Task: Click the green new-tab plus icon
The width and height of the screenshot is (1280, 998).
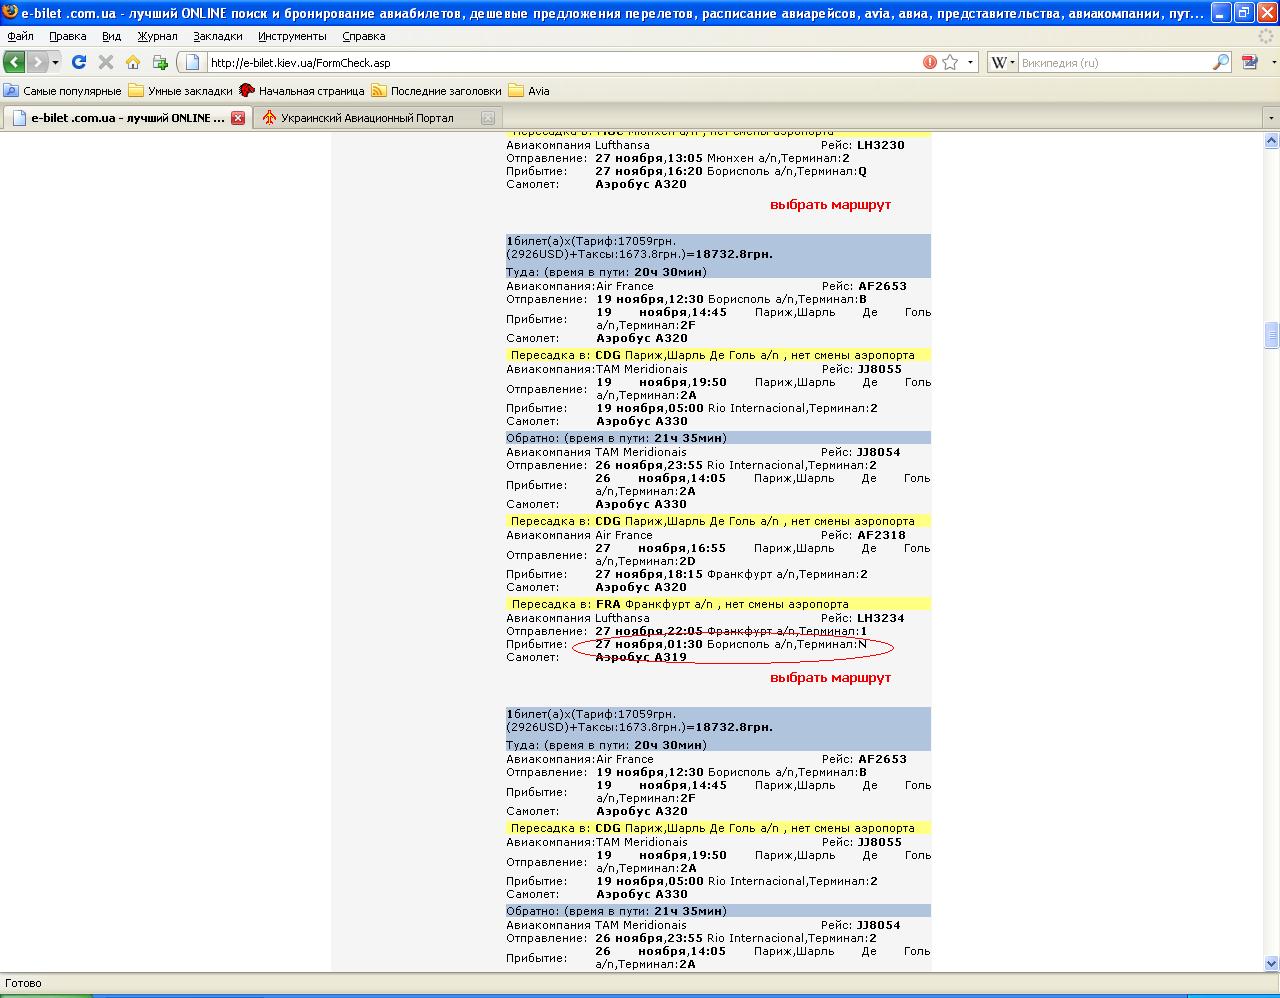Action: point(160,62)
